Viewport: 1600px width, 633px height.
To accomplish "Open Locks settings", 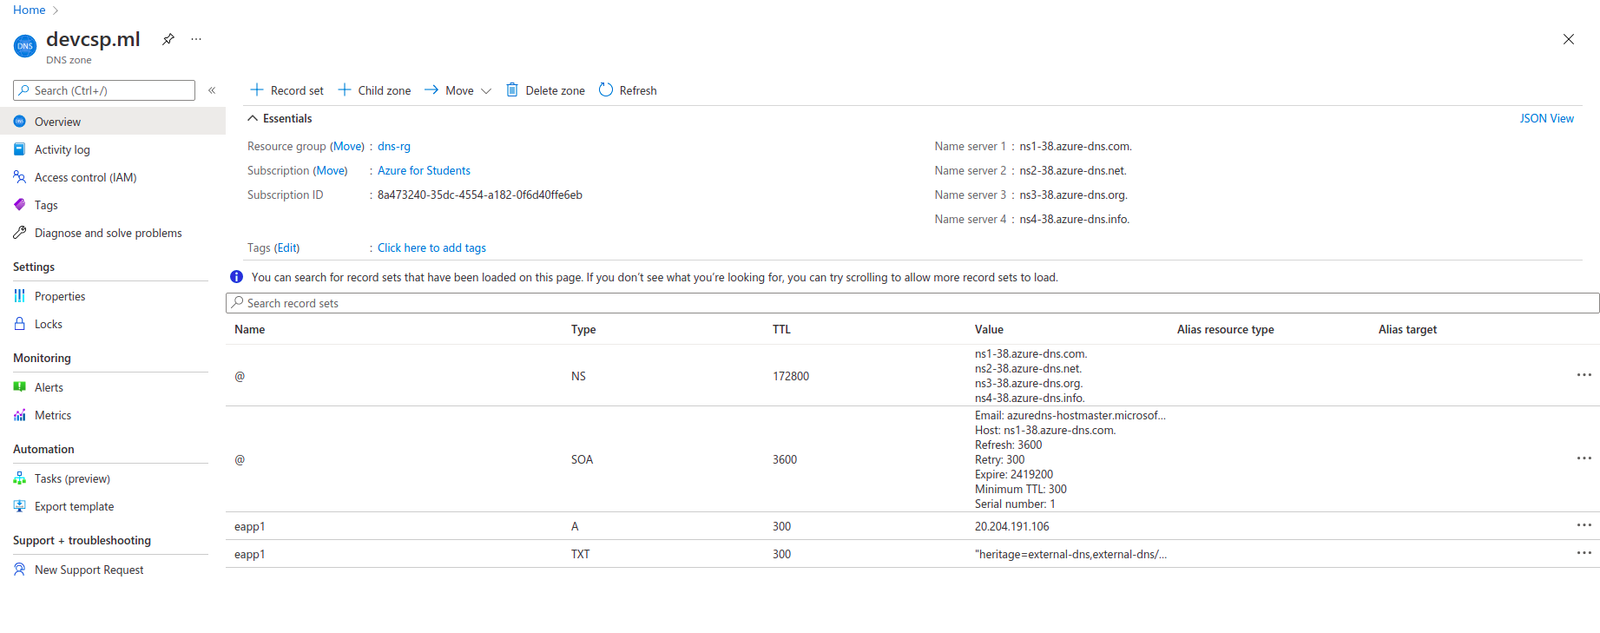I will click(48, 324).
